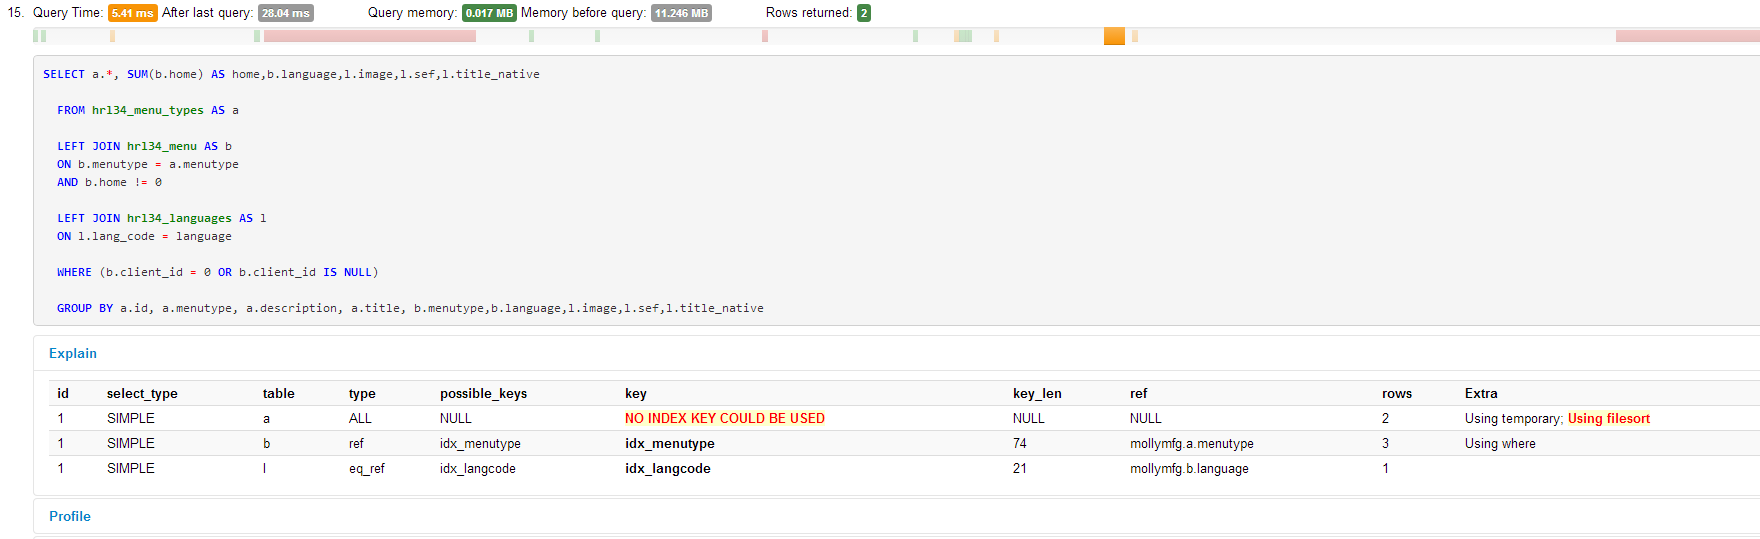Click the 'rows' column header
The height and width of the screenshot is (539, 1760).
point(1397,393)
